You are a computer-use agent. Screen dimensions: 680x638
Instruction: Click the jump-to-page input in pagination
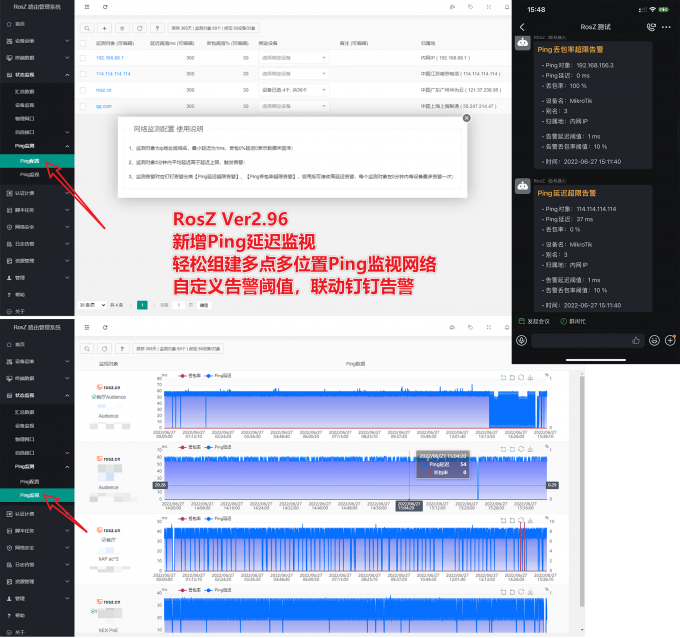[x=179, y=305]
